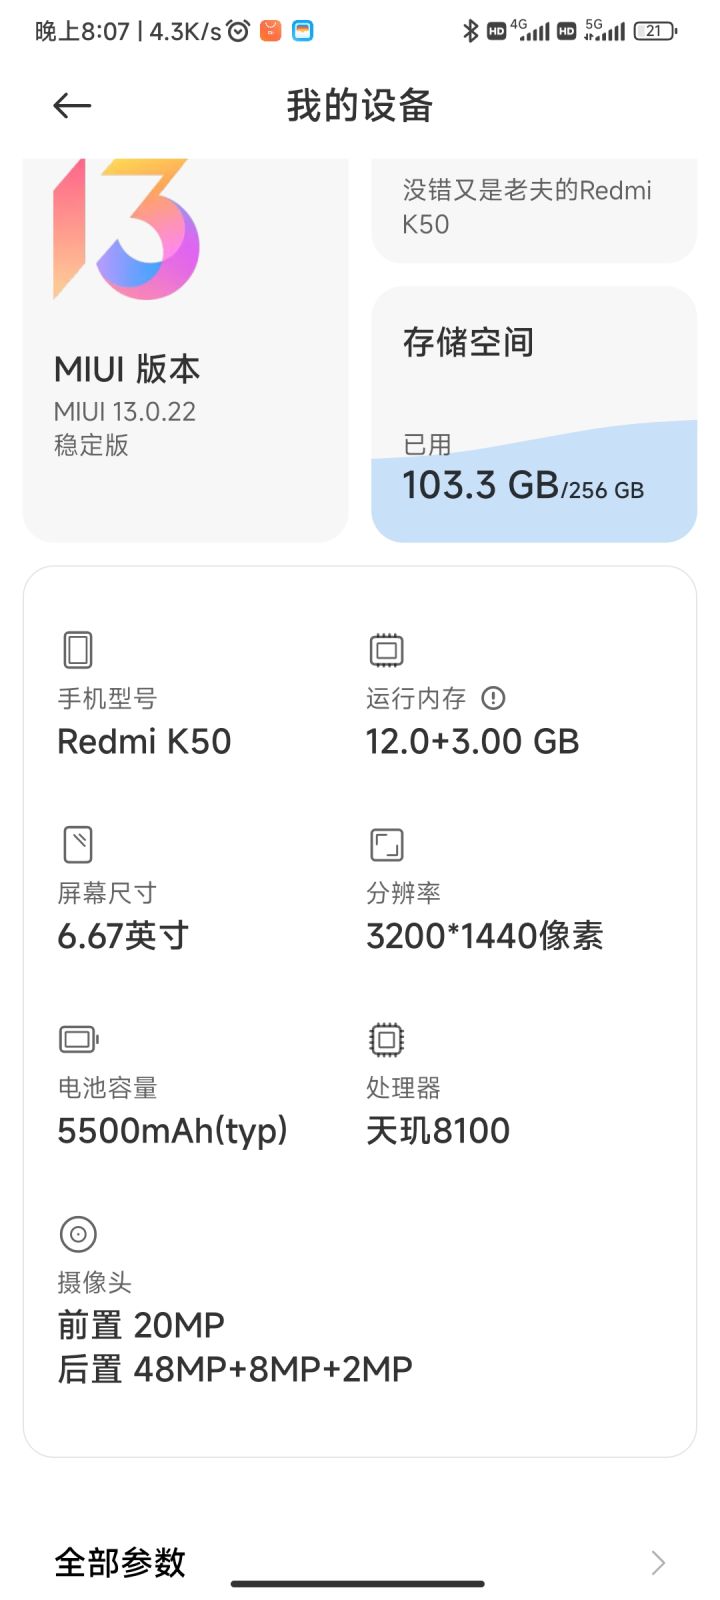Click the screen size icon
The height and width of the screenshot is (1600, 720).
[78, 844]
